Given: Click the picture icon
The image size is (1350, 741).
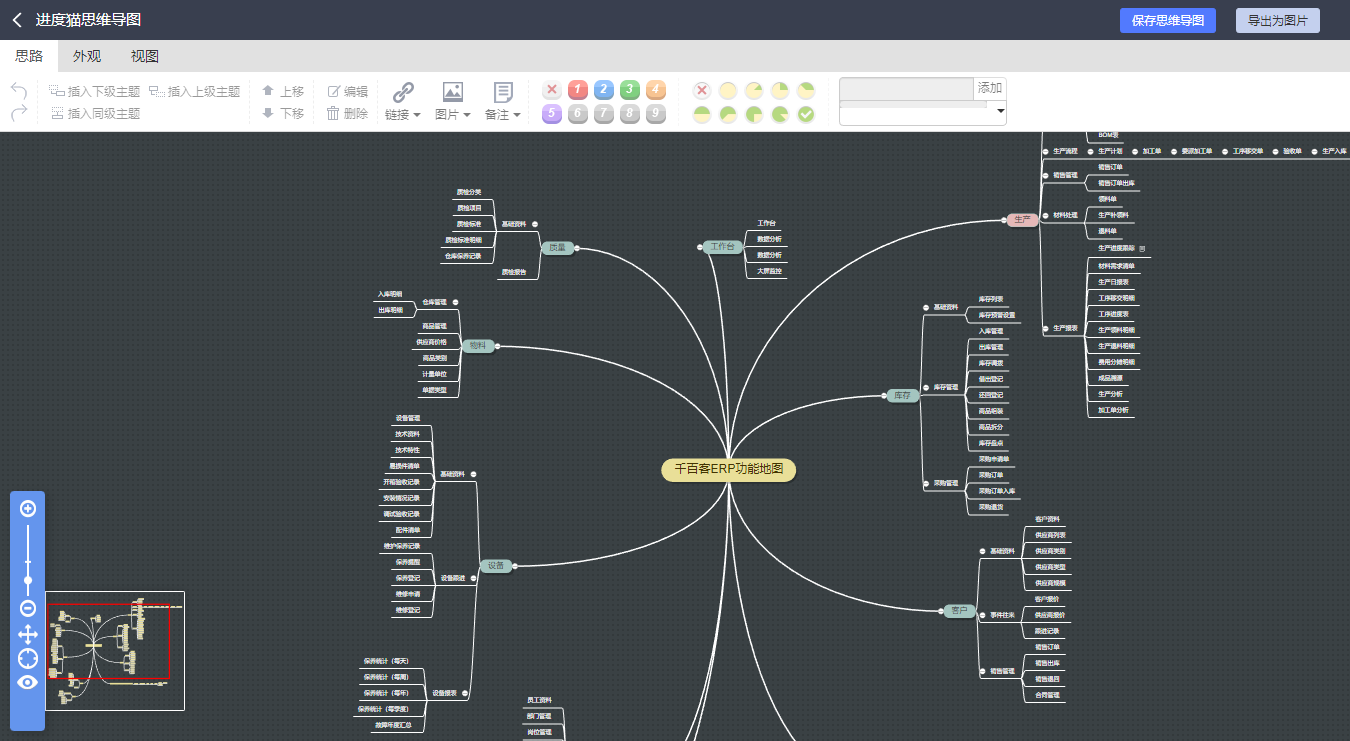Looking at the screenshot, I should pos(453,92).
